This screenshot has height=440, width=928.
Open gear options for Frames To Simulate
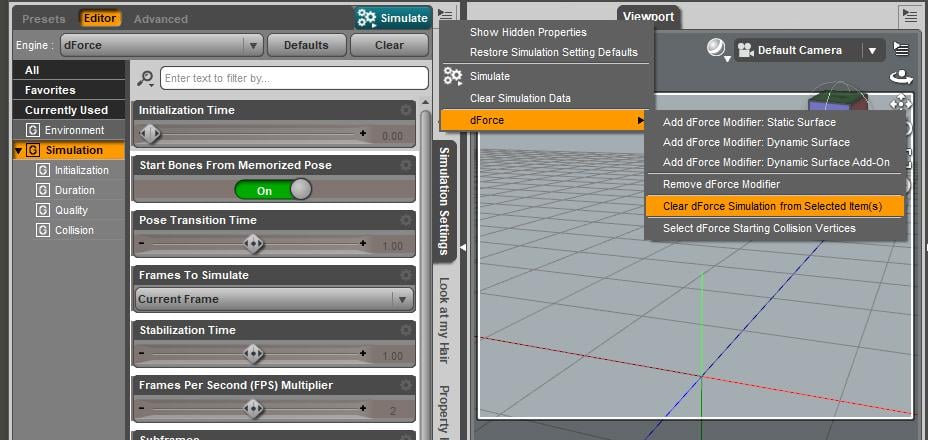406,275
